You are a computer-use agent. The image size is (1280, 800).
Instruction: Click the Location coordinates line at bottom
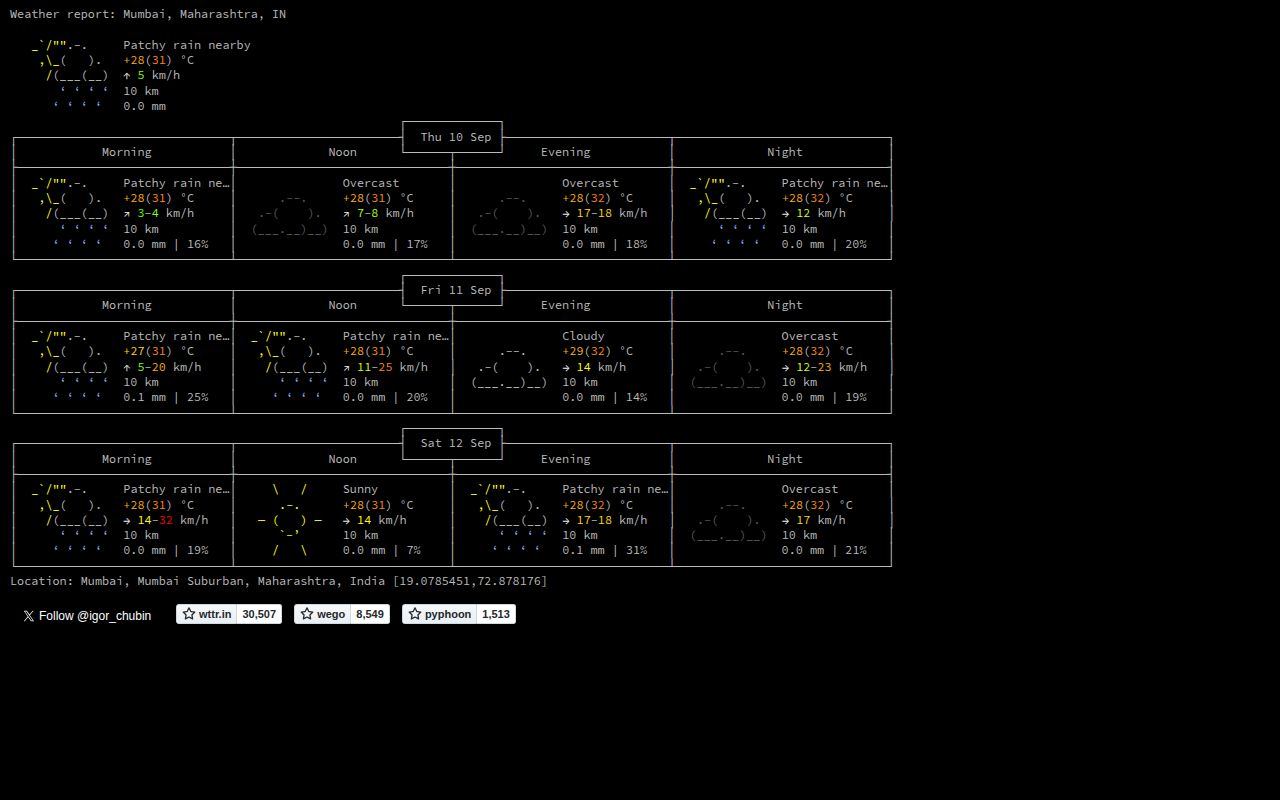[x=279, y=581]
